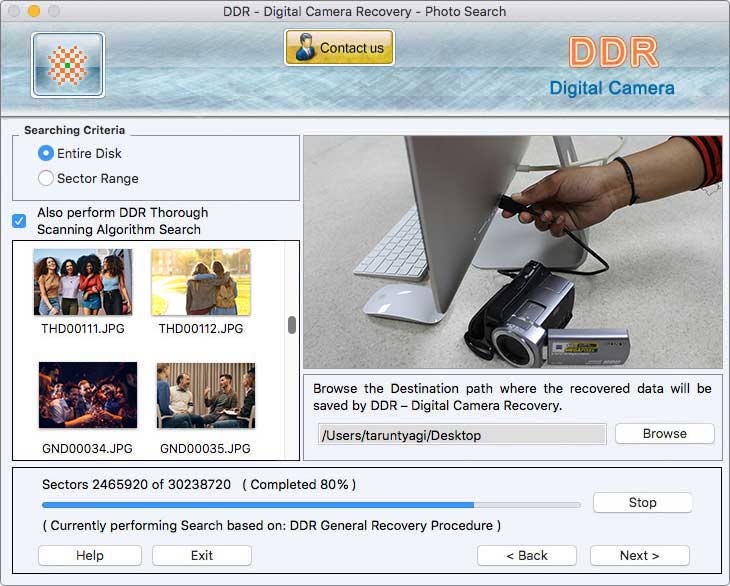Click the Contact us button
Viewport: 730px width, 586px height.
[339, 47]
